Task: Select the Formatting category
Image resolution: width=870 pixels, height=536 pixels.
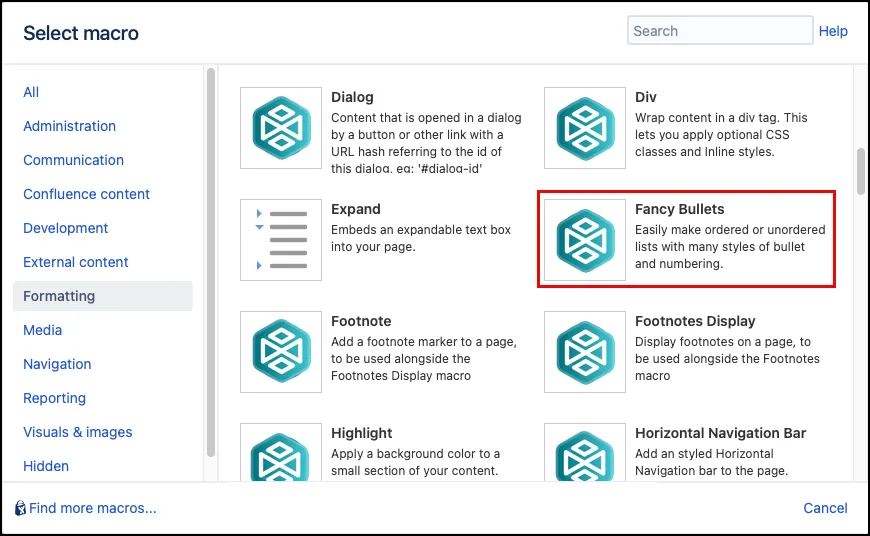Action: pos(103,296)
